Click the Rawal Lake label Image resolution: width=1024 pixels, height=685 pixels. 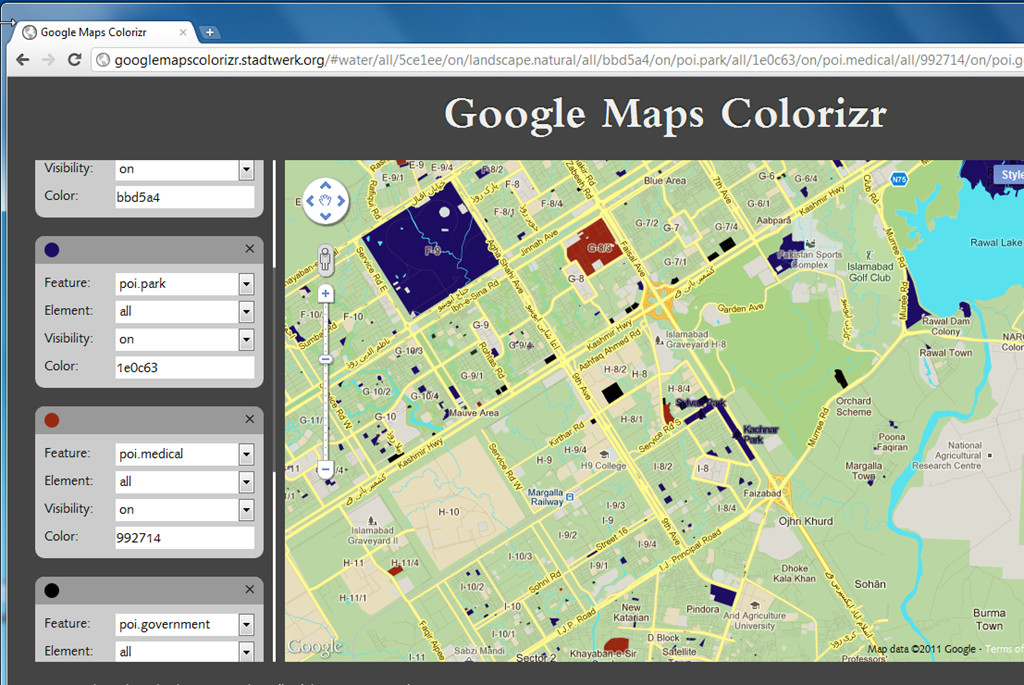(x=996, y=242)
